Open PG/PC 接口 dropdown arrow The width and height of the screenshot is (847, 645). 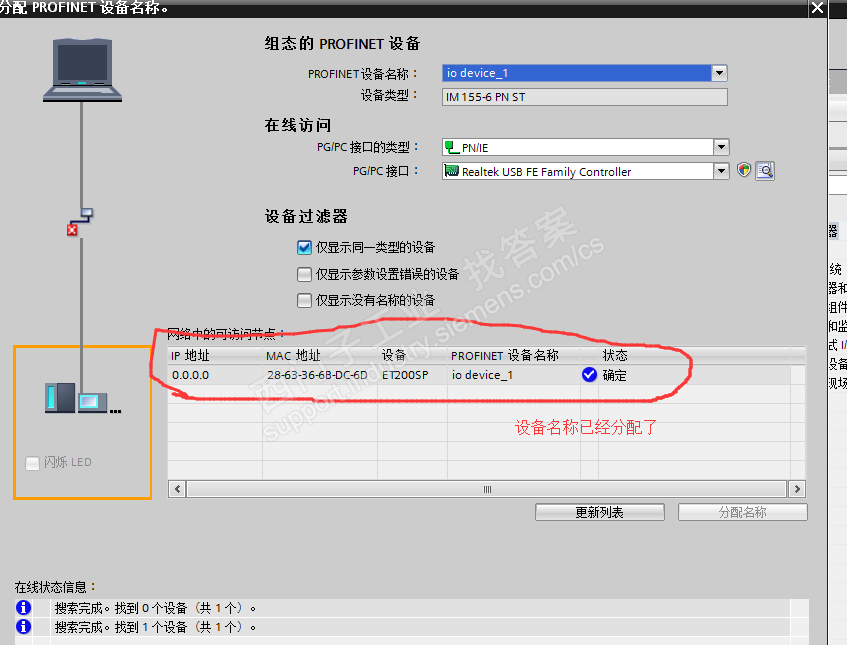pyautogui.click(x=721, y=171)
